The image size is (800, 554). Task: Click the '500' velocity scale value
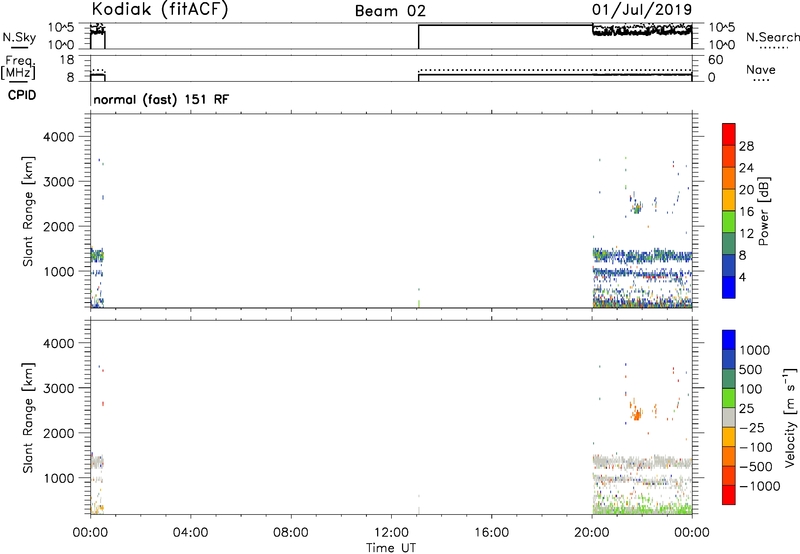tap(751, 370)
